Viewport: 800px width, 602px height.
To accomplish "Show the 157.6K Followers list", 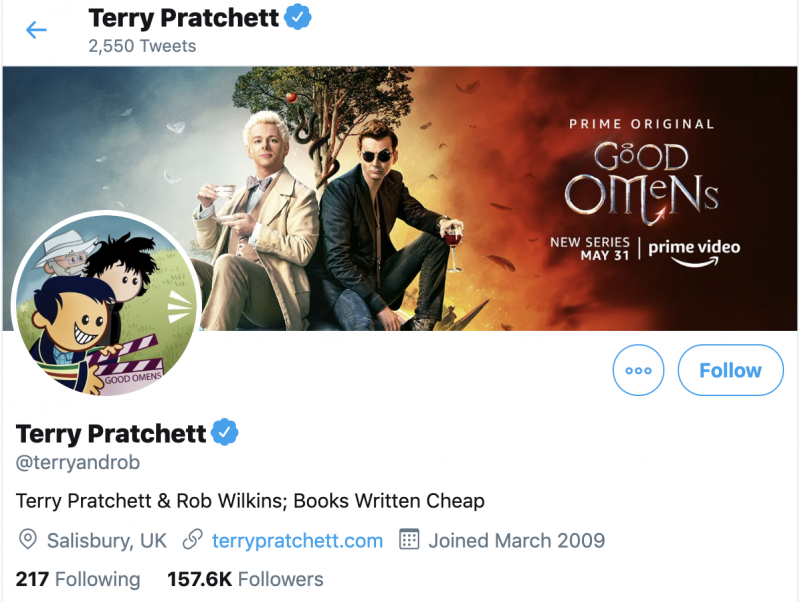I will click(245, 579).
